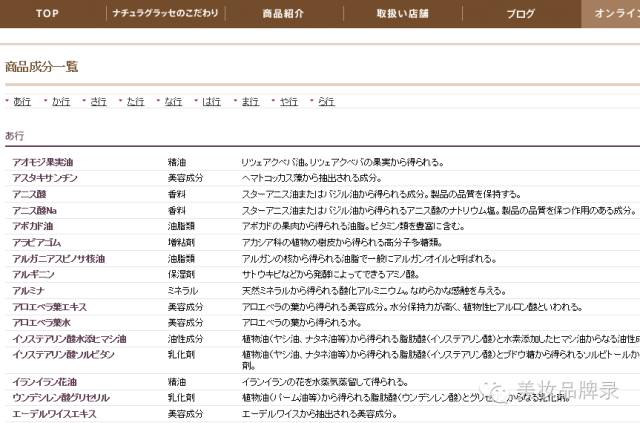Click the アスタキサンチン ingredient name
Image resolution: width=640 pixels, height=423 pixels.
click(x=45, y=178)
